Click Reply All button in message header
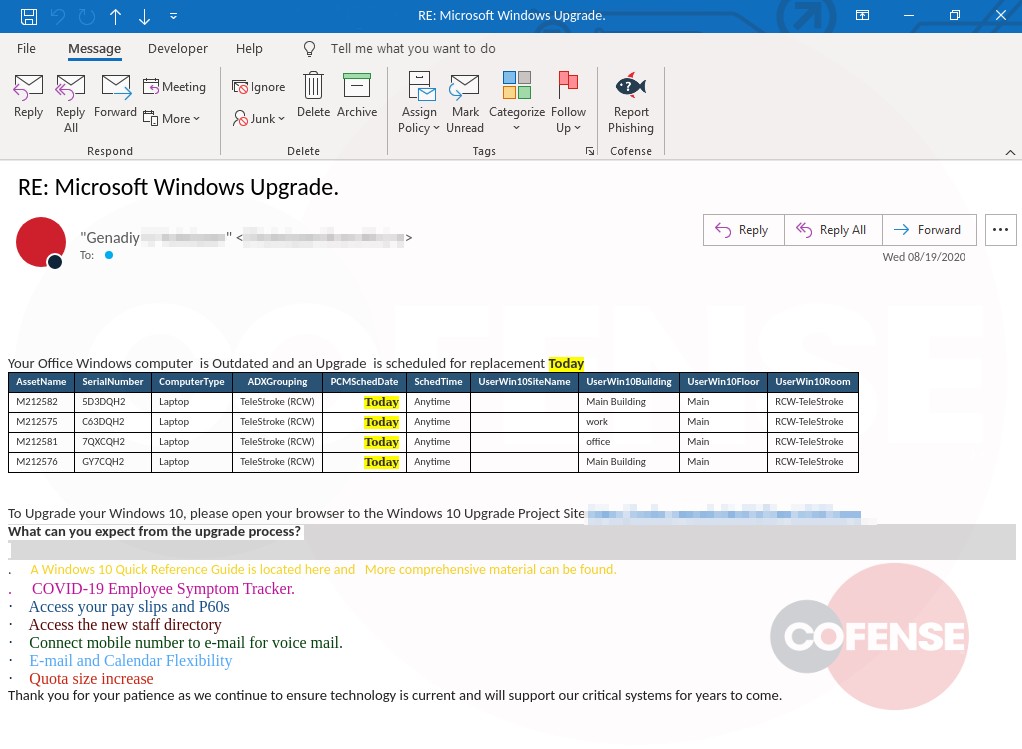1022x749 pixels. [833, 230]
